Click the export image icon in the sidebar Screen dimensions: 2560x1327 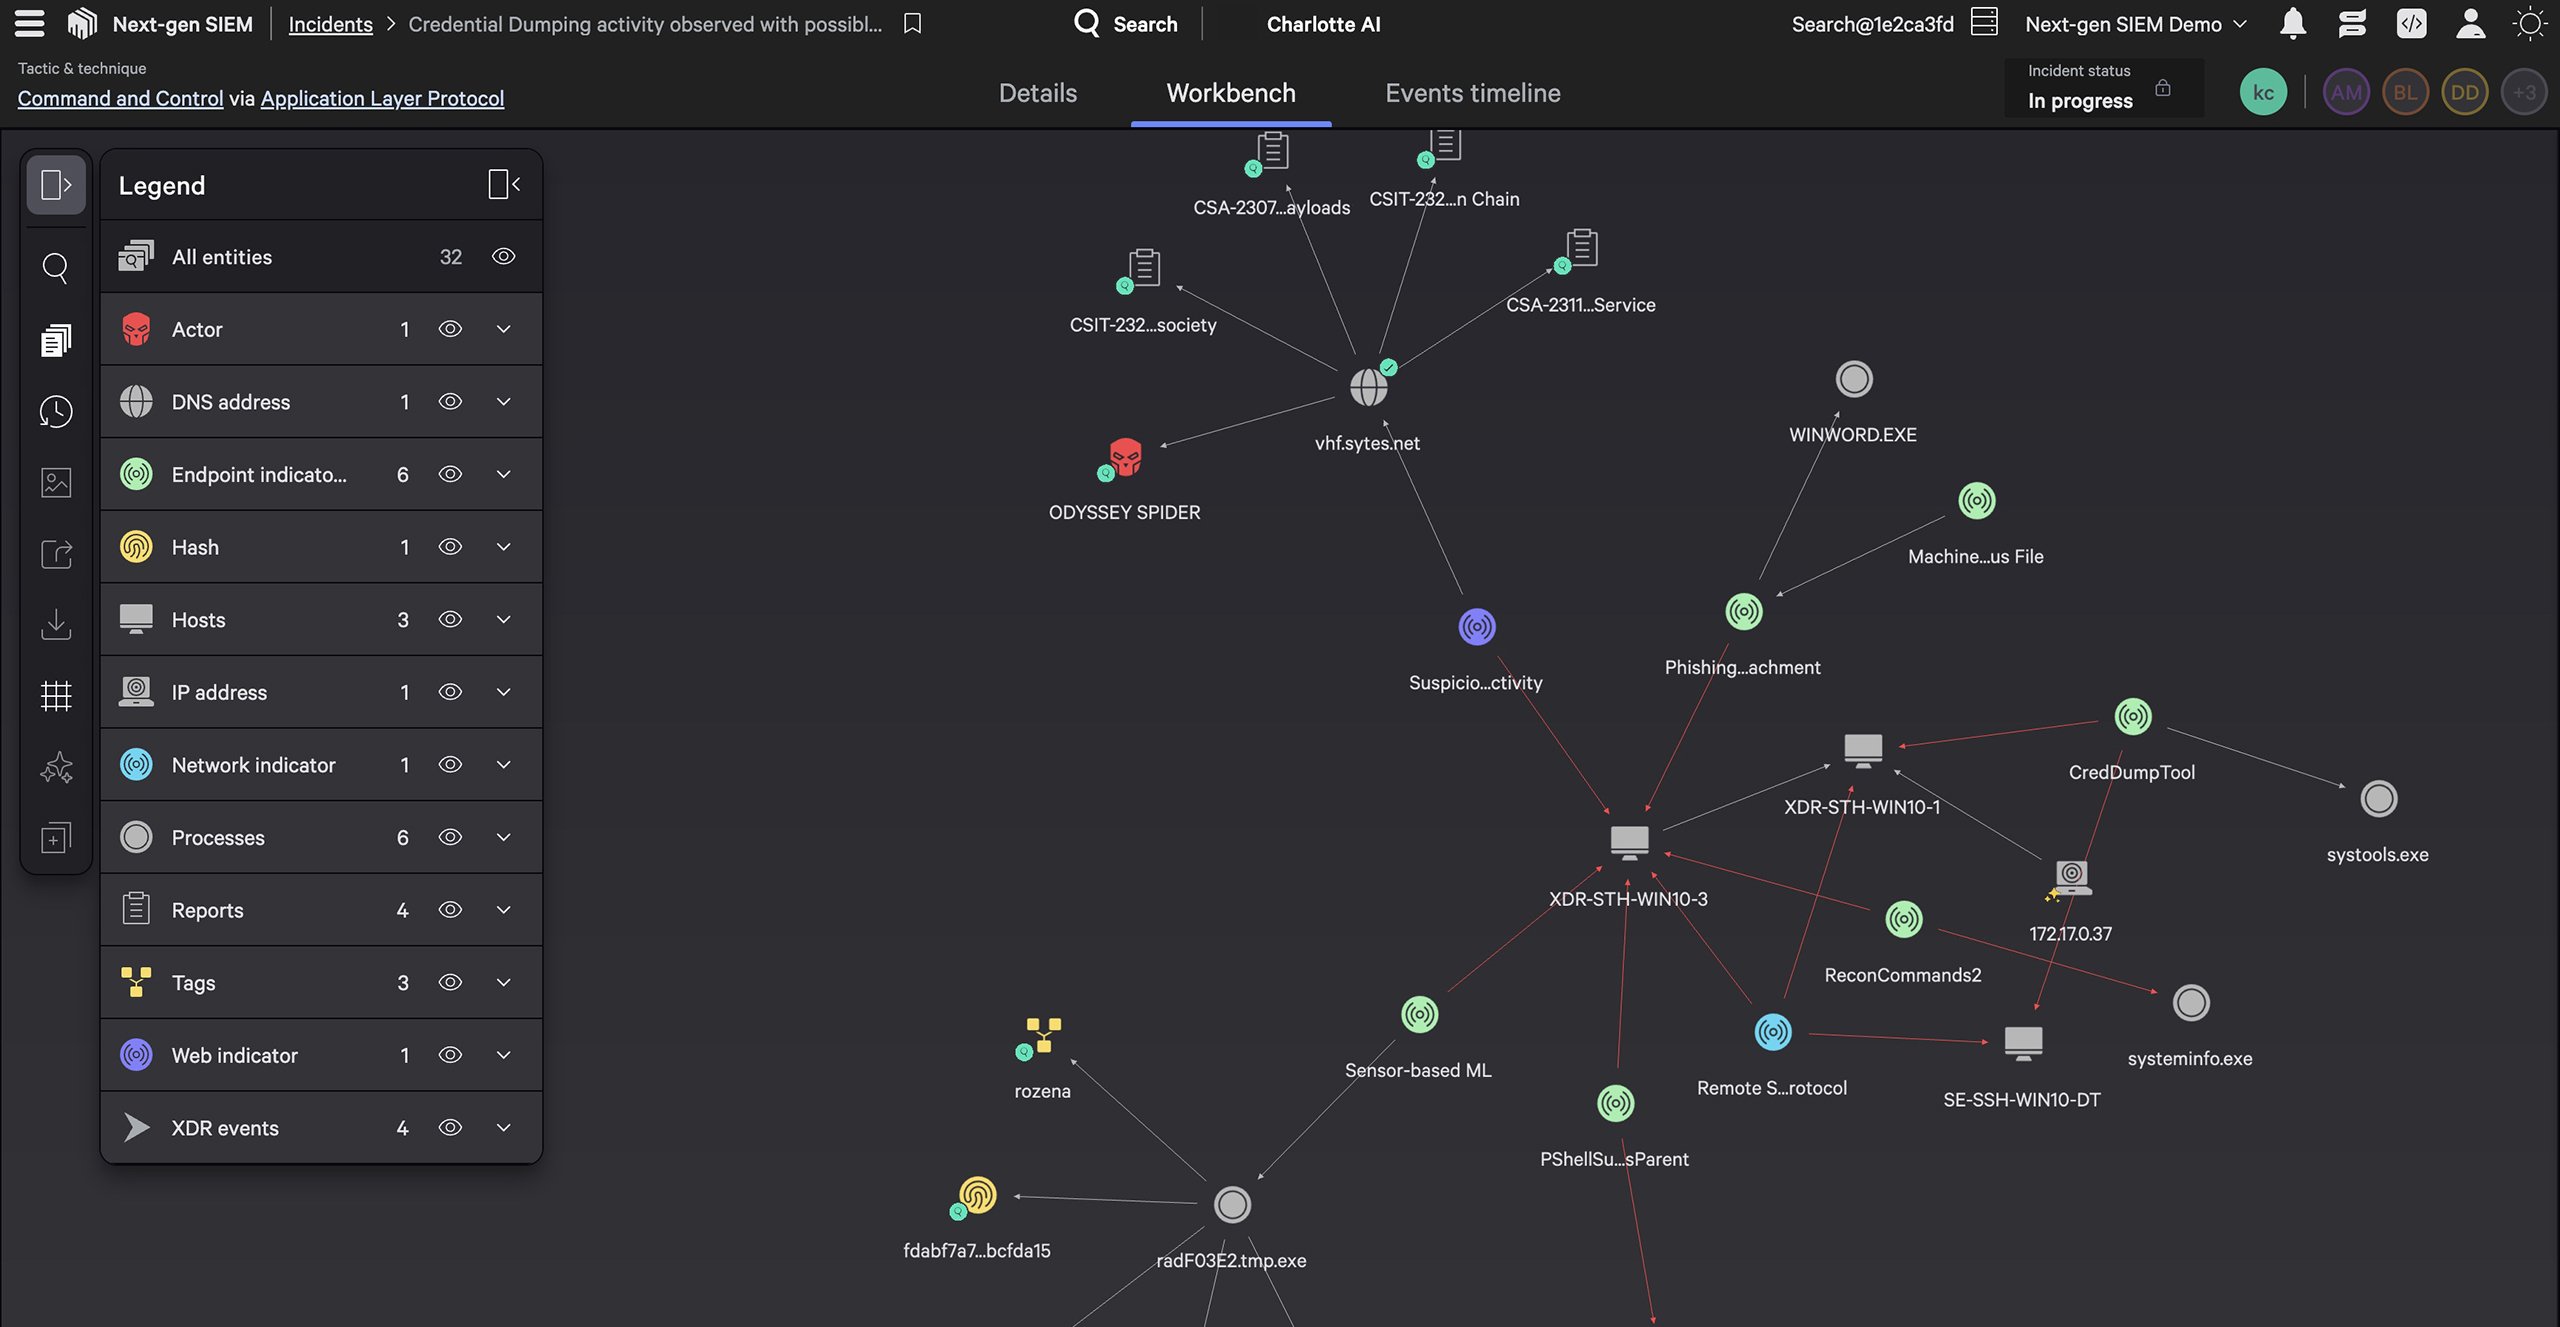[56, 483]
